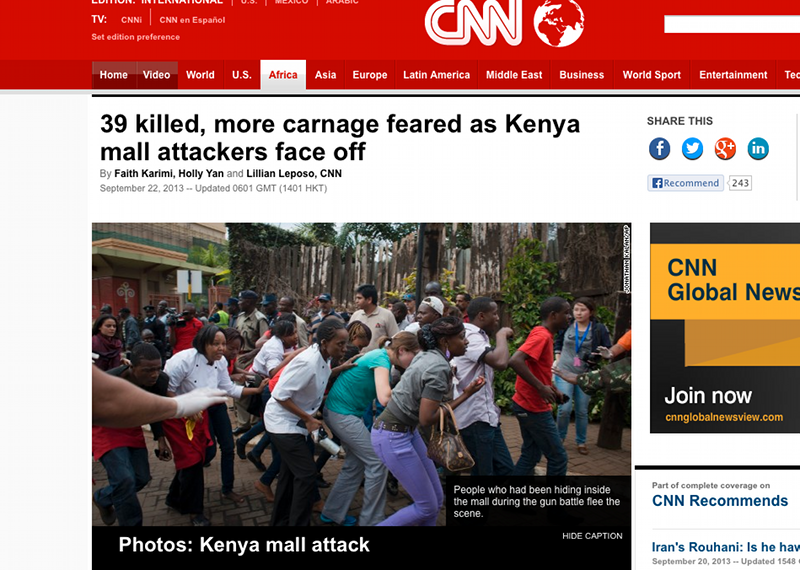This screenshot has width=800, height=570.
Task: Hide the photo caption
Action: (x=592, y=536)
